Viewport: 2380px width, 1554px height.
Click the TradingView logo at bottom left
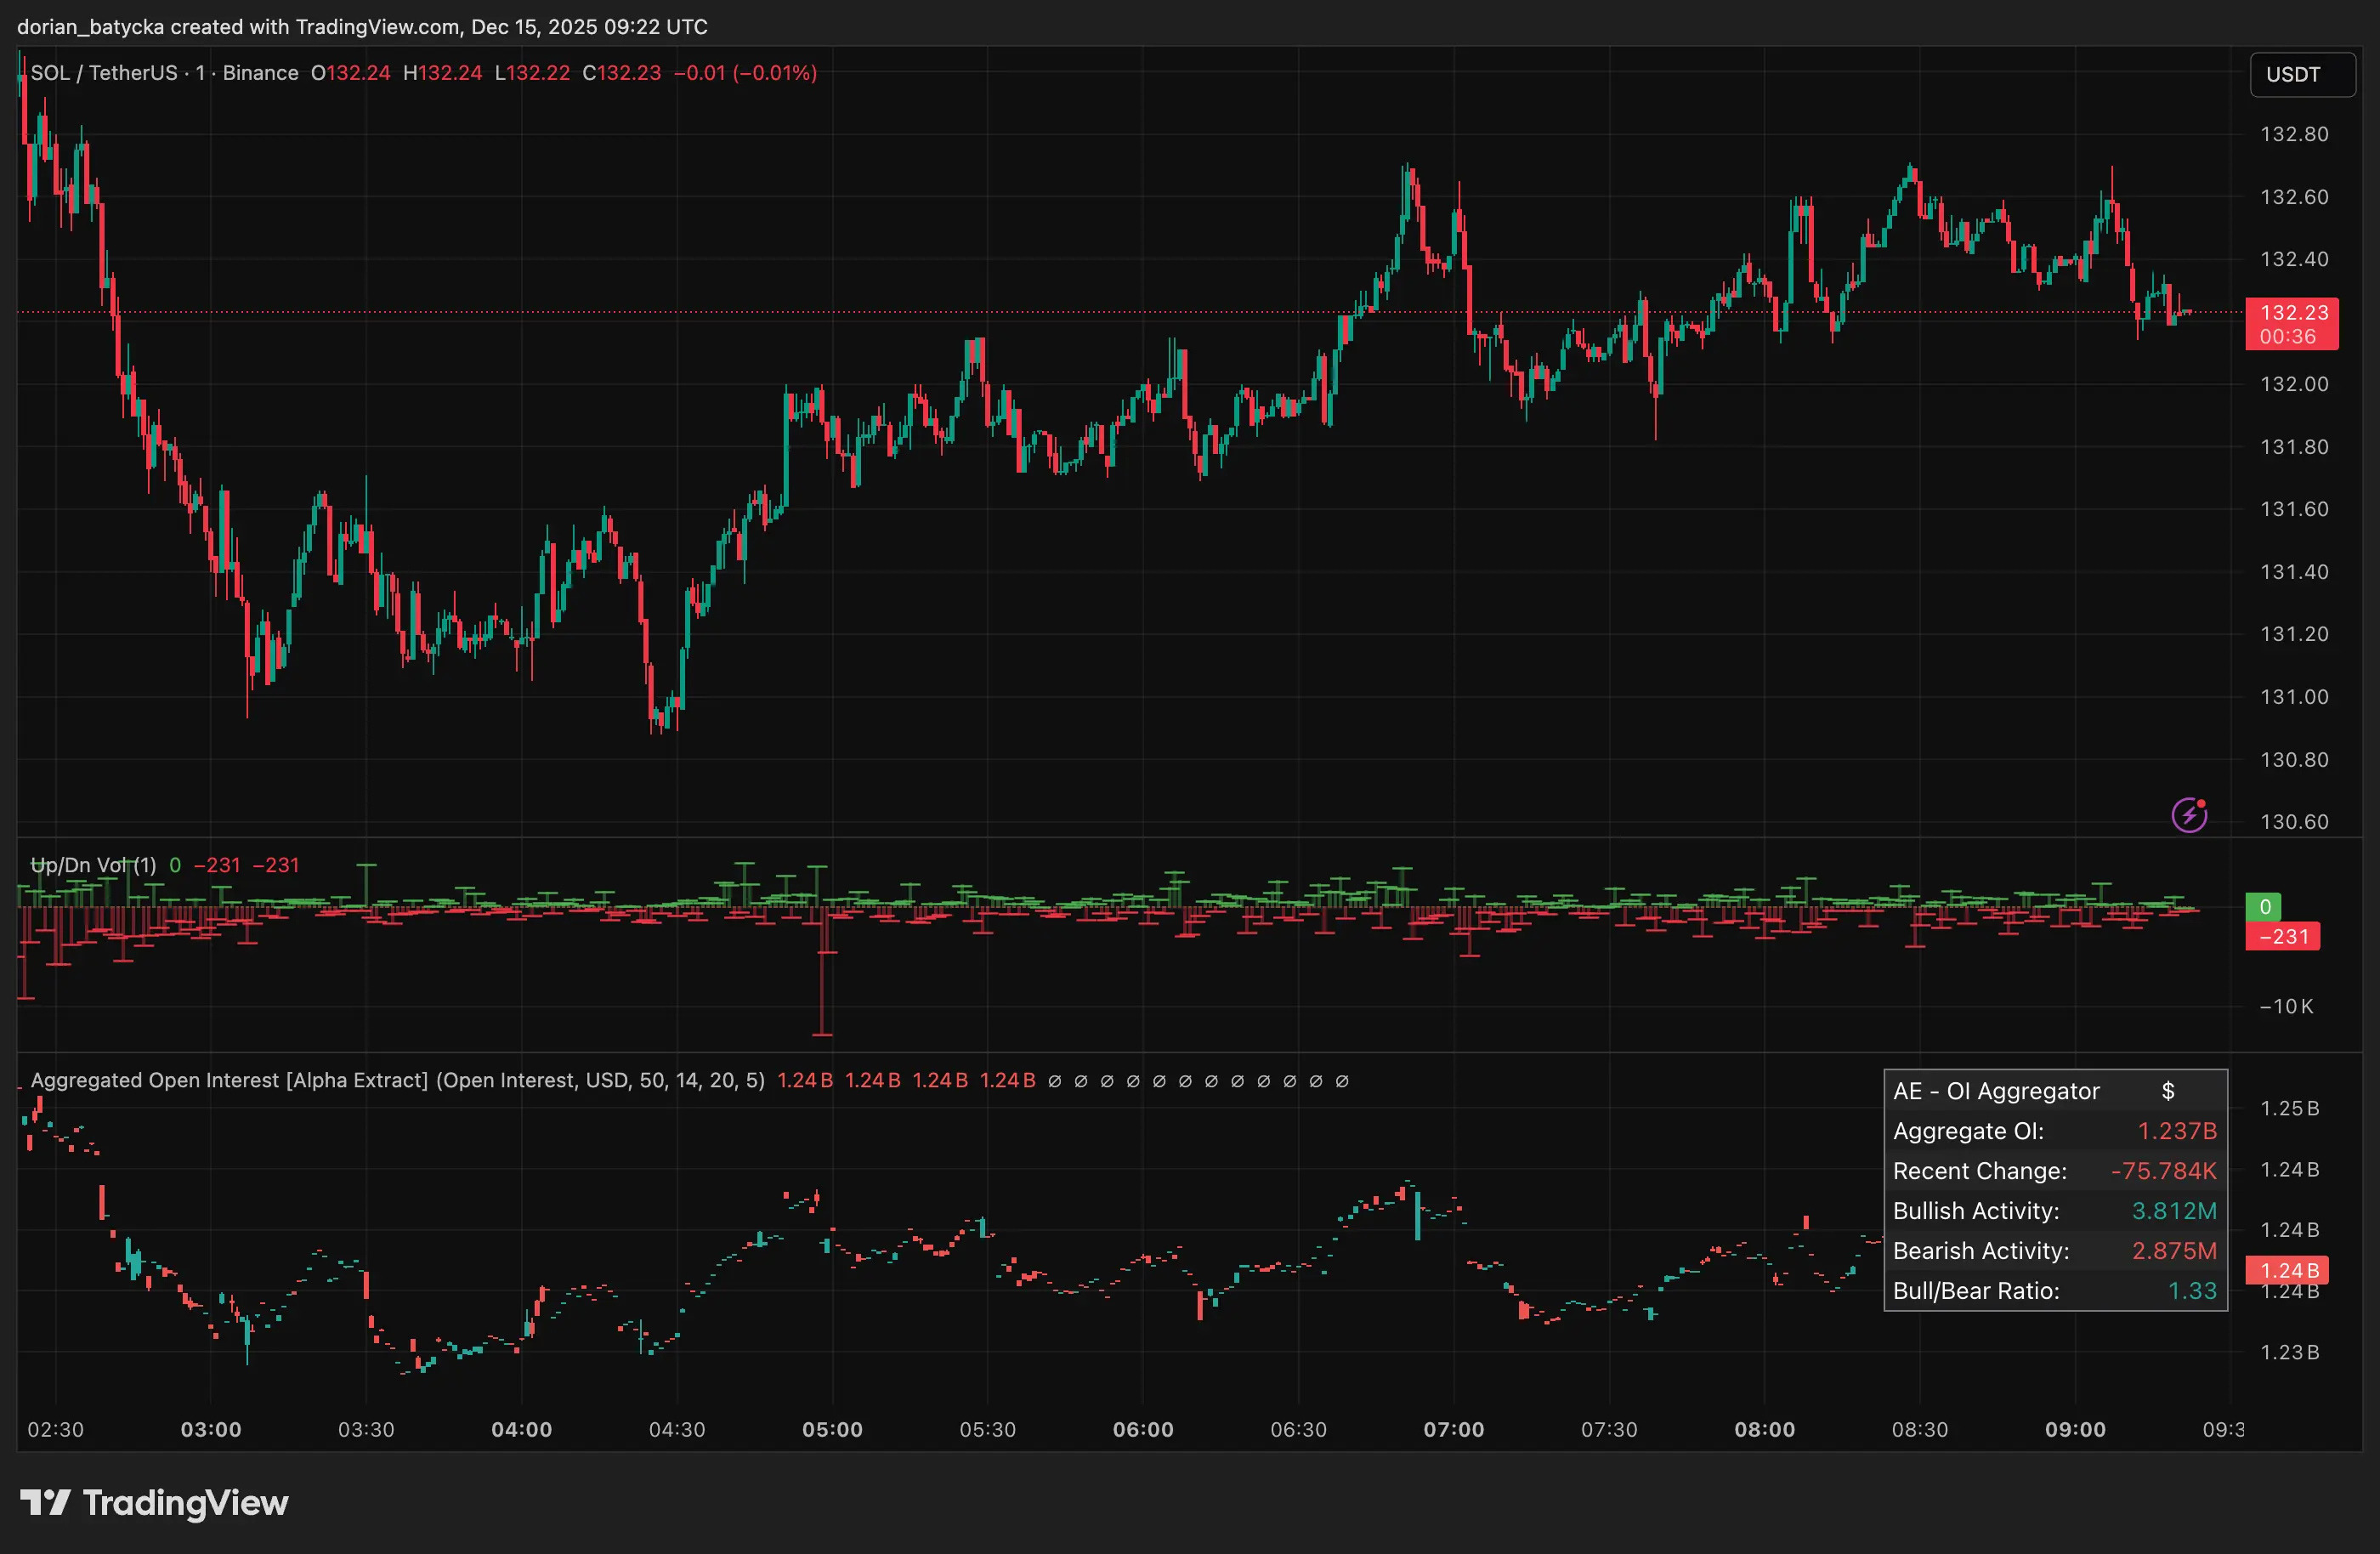point(155,1501)
